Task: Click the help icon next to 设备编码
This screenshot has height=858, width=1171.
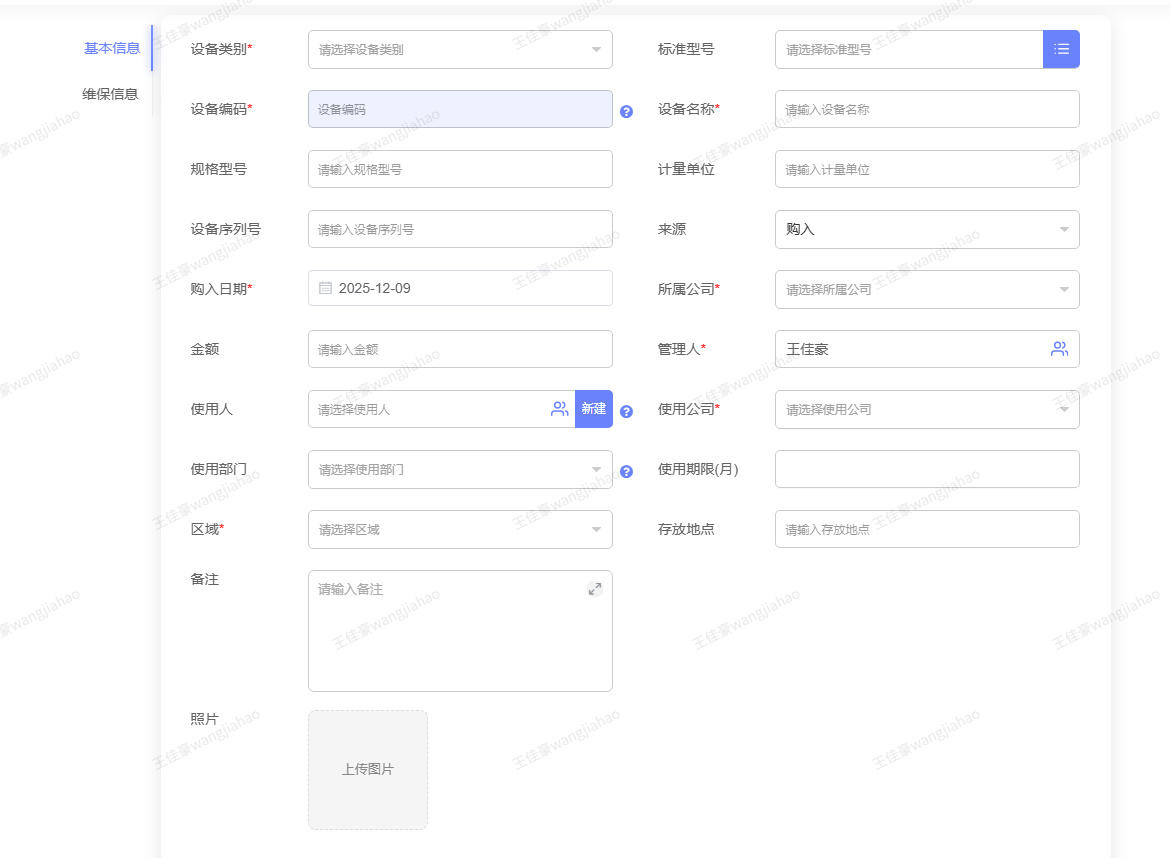Action: (x=626, y=111)
